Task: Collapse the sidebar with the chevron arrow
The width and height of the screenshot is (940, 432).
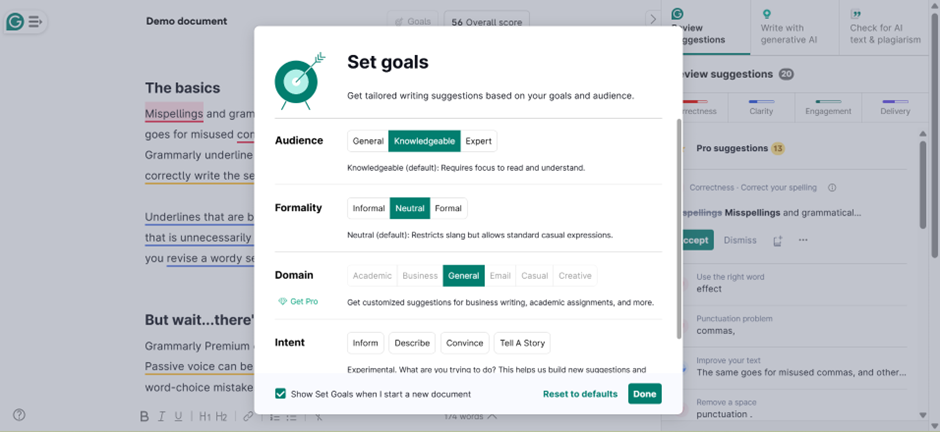Action: tap(652, 19)
